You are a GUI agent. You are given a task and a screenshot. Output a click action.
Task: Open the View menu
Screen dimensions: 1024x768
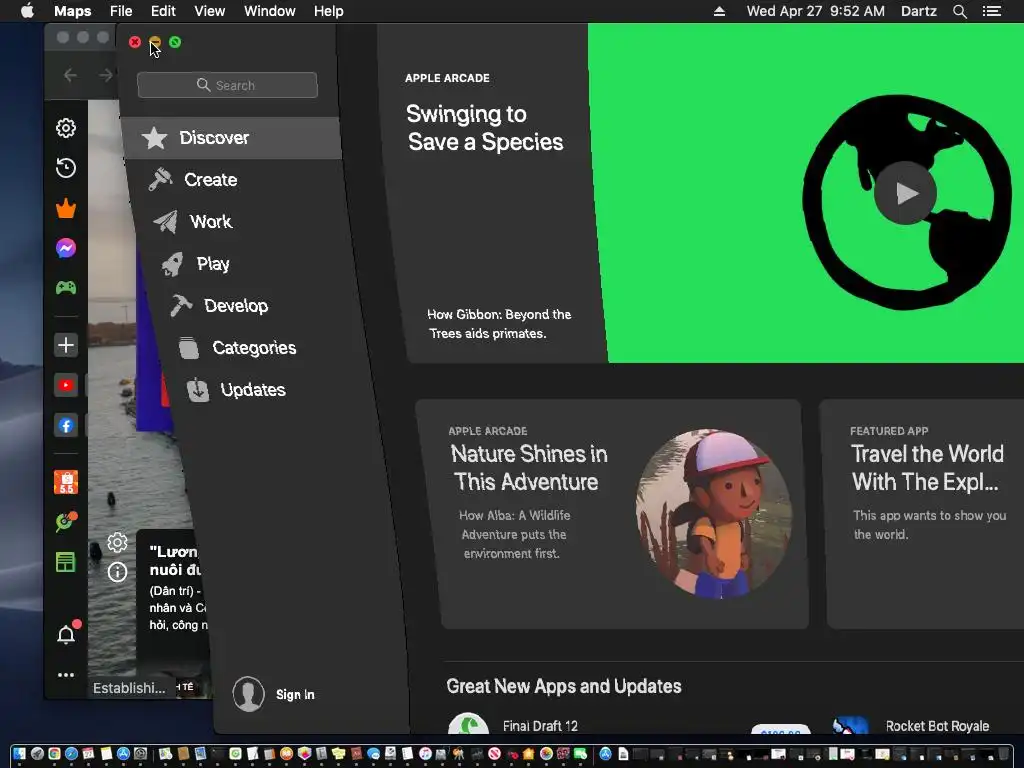point(210,11)
